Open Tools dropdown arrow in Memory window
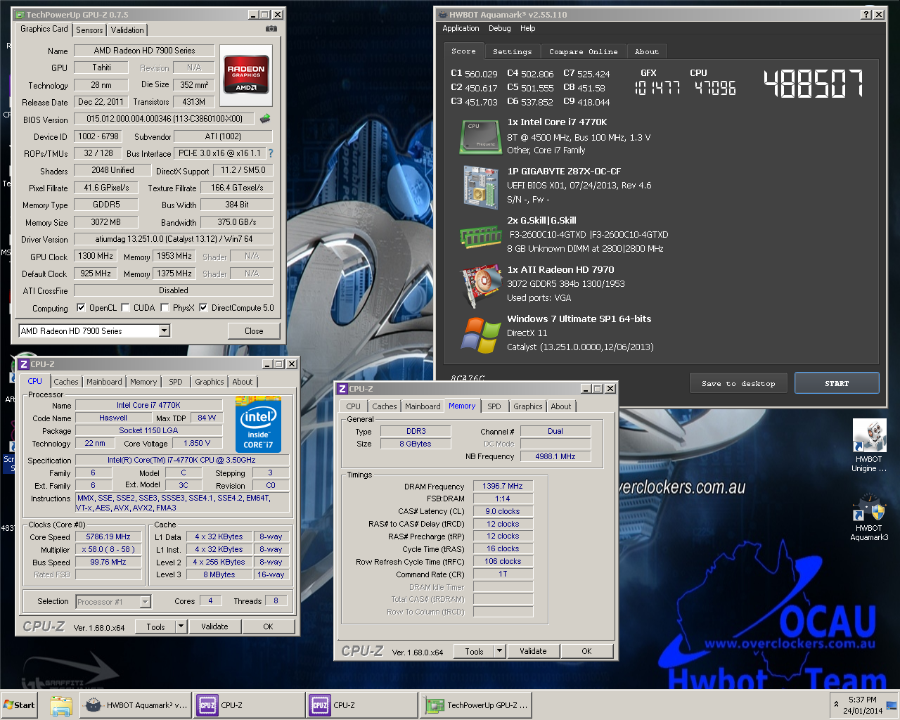 tap(499, 651)
